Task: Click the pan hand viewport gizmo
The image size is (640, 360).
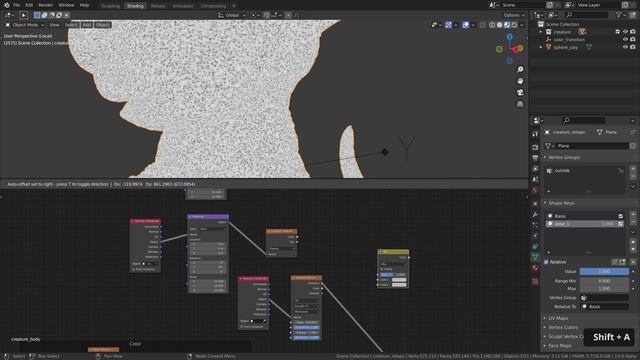Action: point(520,81)
